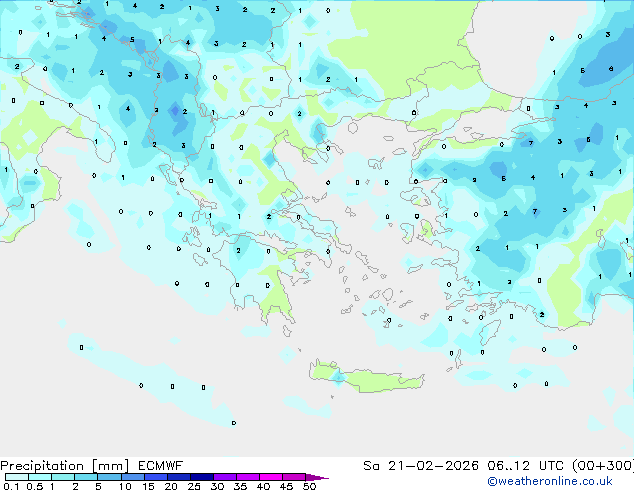Click the legend label '20'
Image resolution: width=634 pixels, height=490 pixels.
pos(171,486)
